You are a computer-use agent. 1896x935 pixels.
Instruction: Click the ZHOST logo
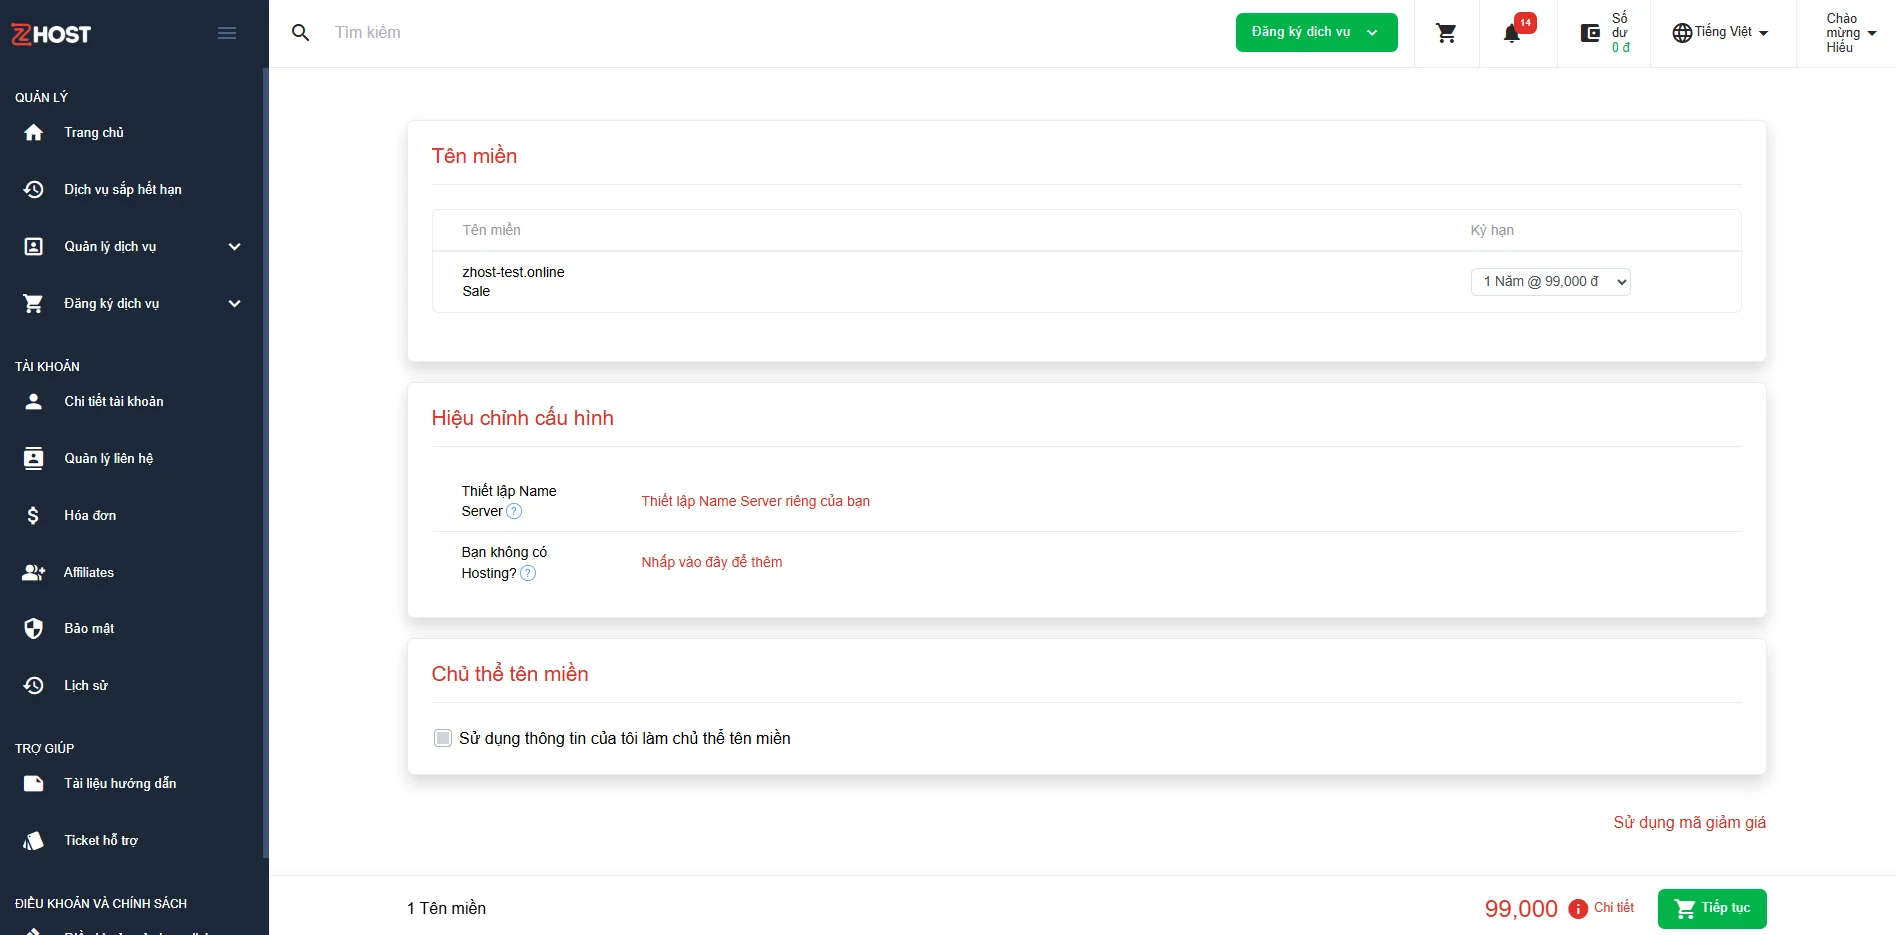(51, 34)
